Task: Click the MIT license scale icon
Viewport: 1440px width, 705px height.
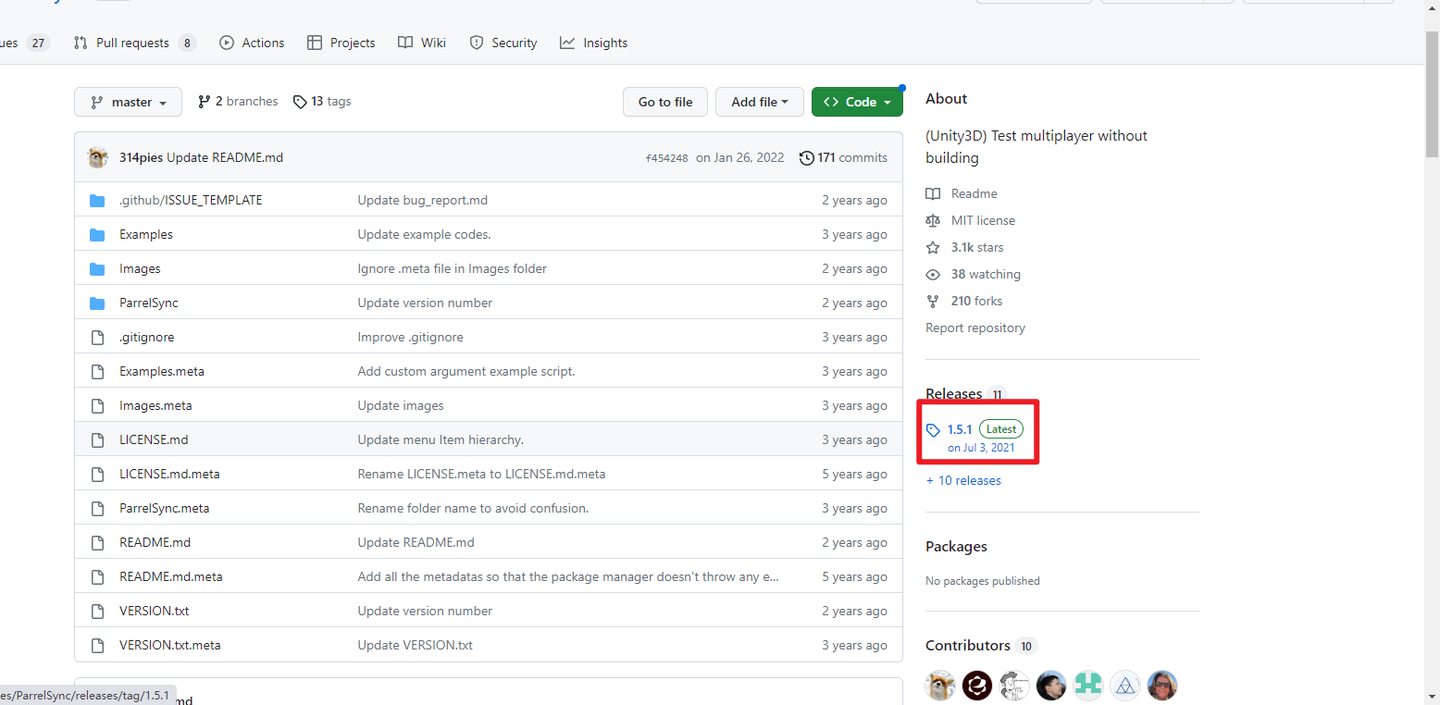Action: [933, 220]
